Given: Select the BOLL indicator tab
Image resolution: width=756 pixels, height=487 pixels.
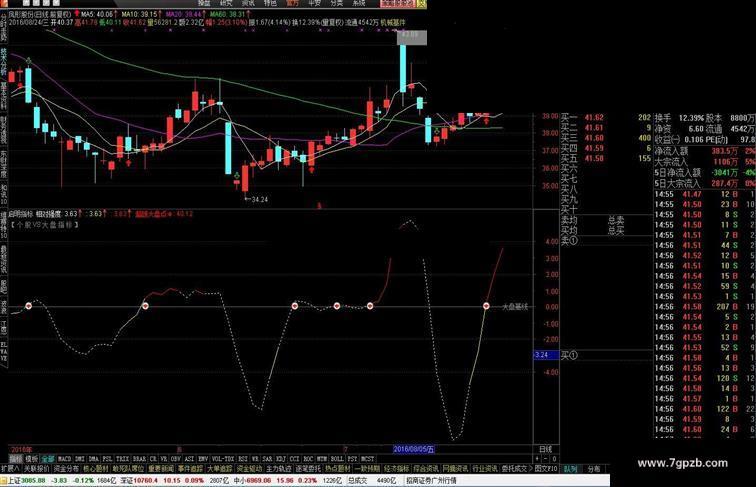Looking at the screenshot, I should tap(337, 459).
